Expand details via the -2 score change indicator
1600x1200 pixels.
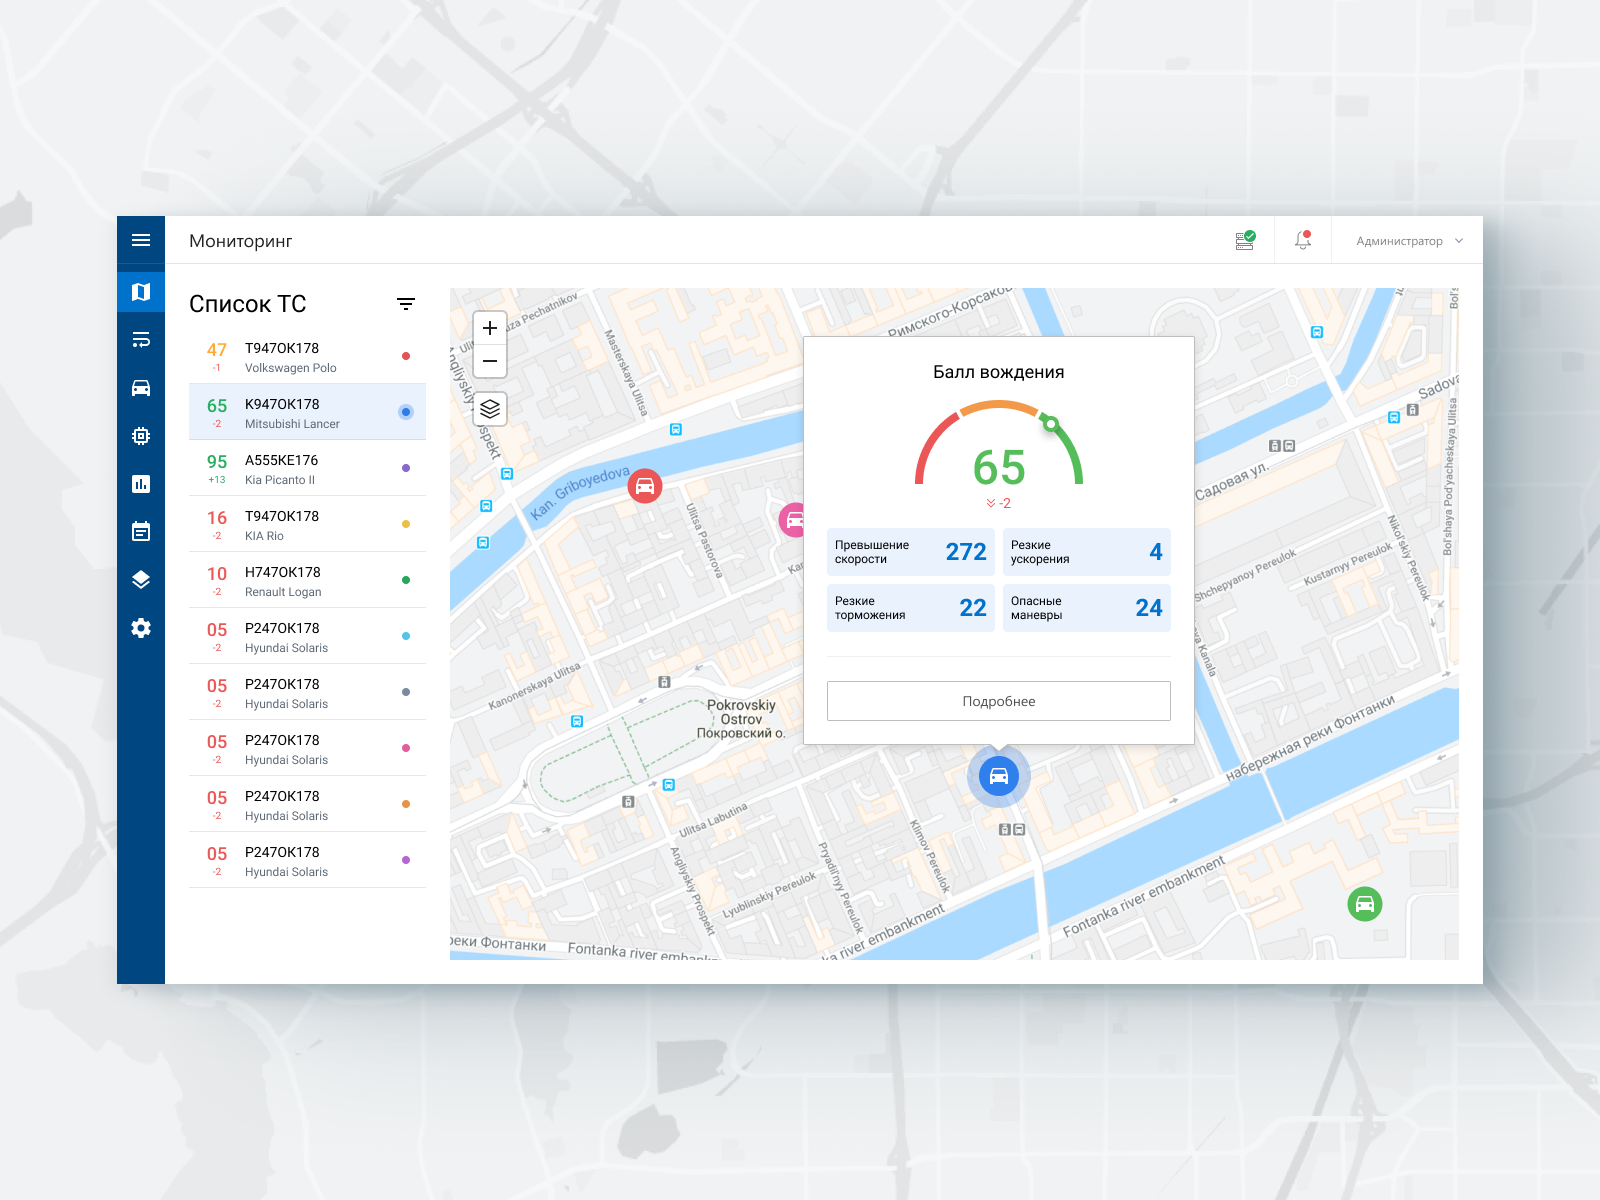point(998,503)
